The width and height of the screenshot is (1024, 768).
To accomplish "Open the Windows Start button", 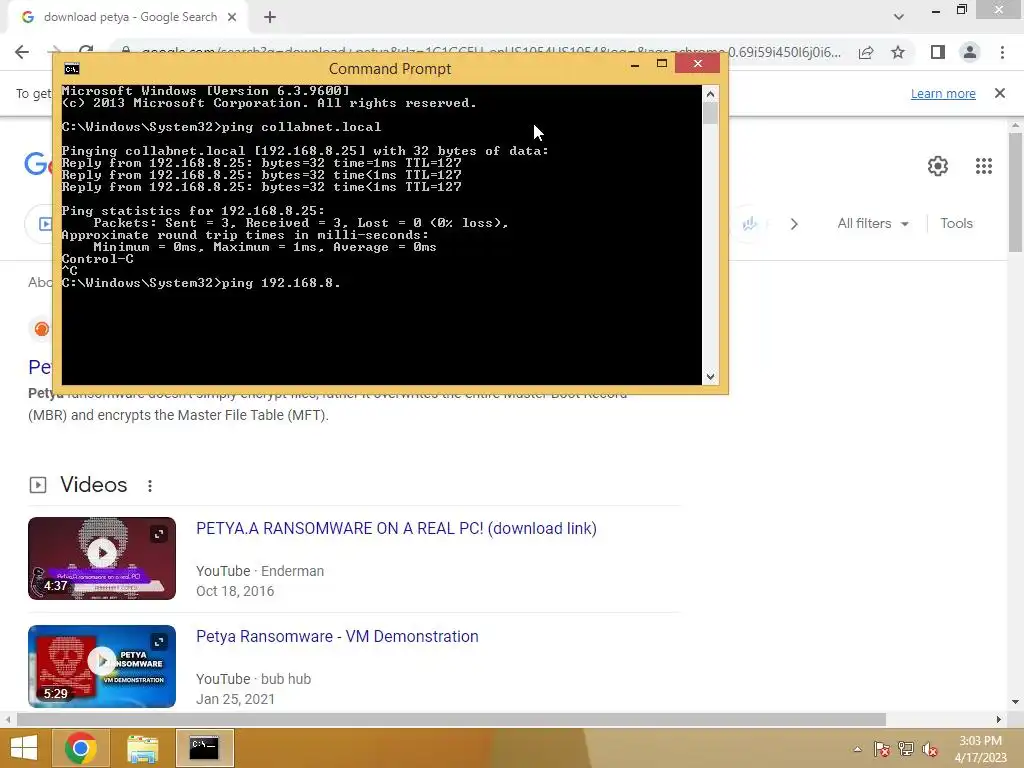I will click(24, 748).
